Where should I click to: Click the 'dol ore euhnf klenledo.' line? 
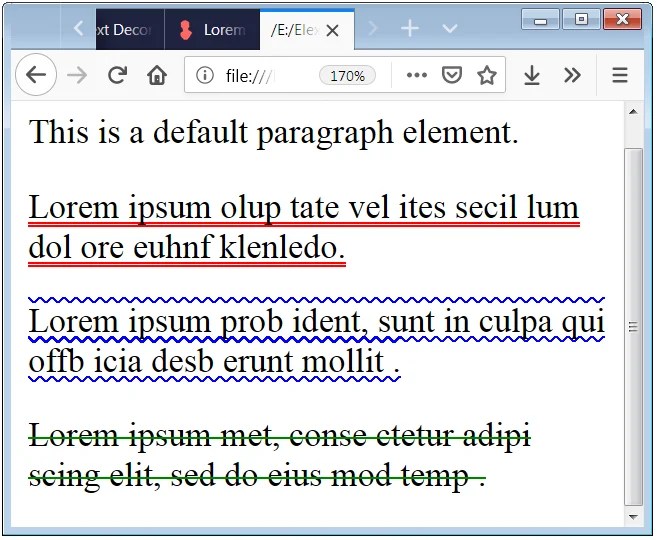click(x=187, y=248)
